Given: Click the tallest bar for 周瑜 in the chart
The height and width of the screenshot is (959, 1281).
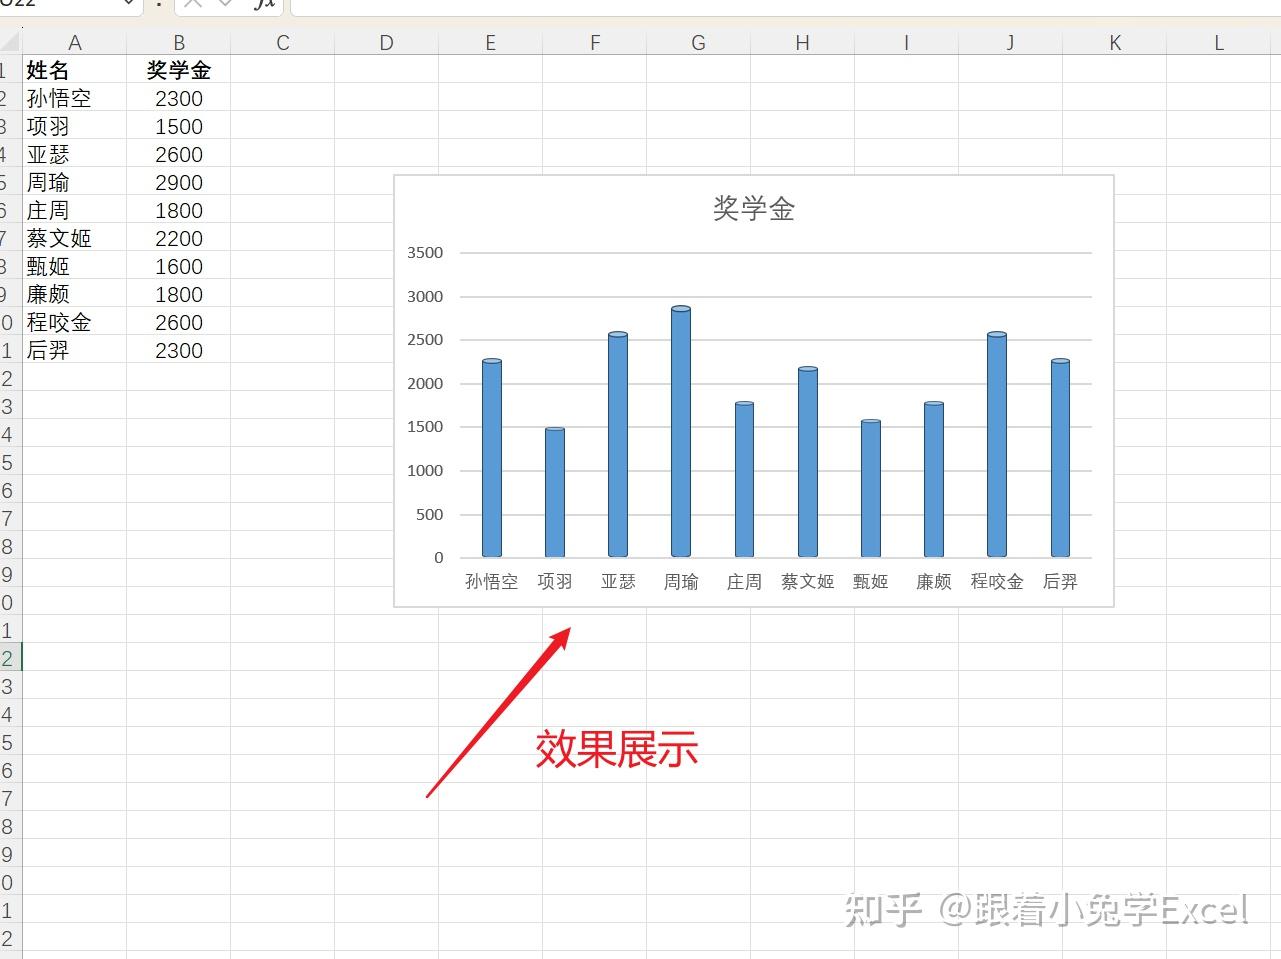Looking at the screenshot, I should point(681,430).
